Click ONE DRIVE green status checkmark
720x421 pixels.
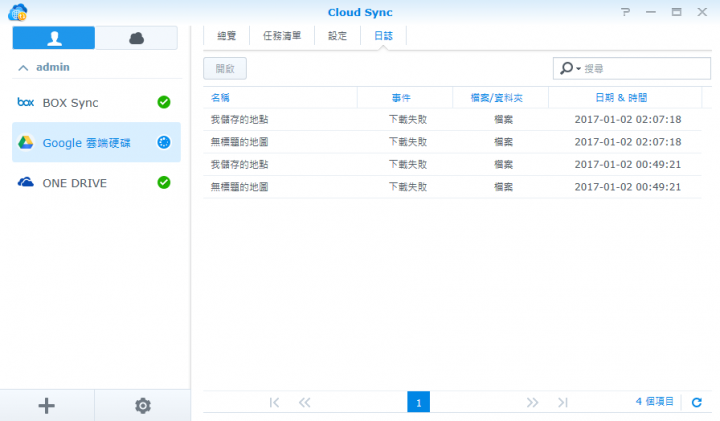164,182
